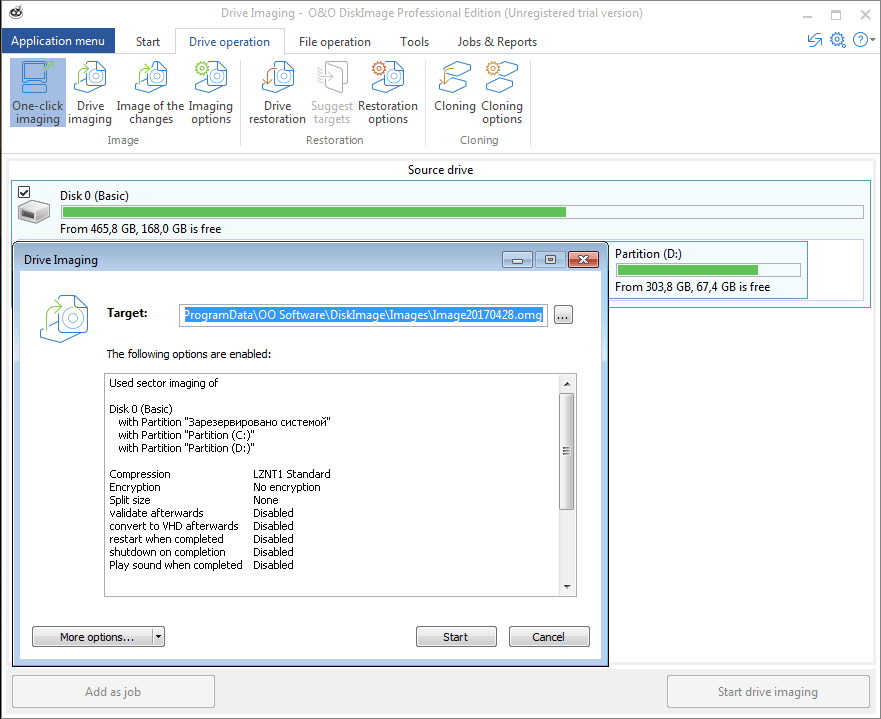Screen dimensions: 881x719
Task: Minimize the Drive Imaging dialog
Action: click(x=517, y=260)
